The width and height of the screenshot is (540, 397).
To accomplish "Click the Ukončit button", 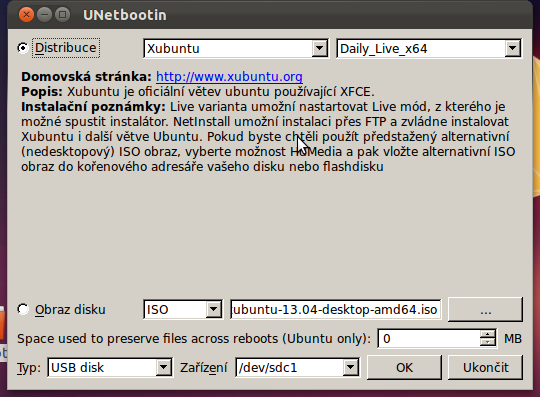I will pyautogui.click(x=485, y=368).
